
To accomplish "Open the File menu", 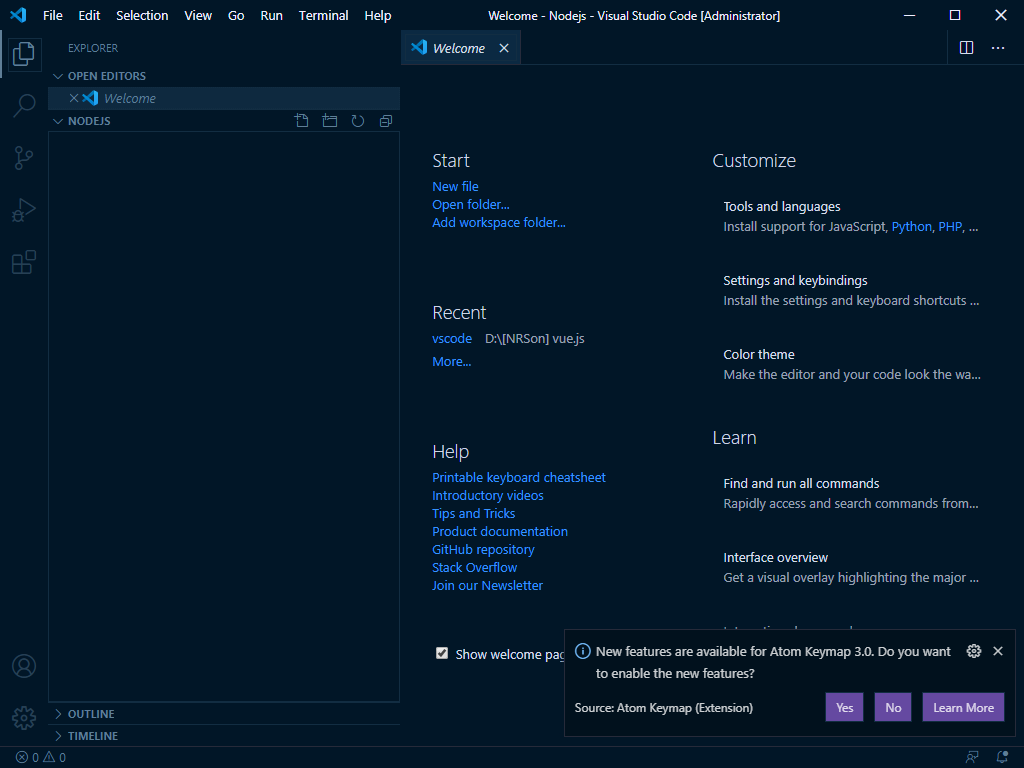I will 53,15.
